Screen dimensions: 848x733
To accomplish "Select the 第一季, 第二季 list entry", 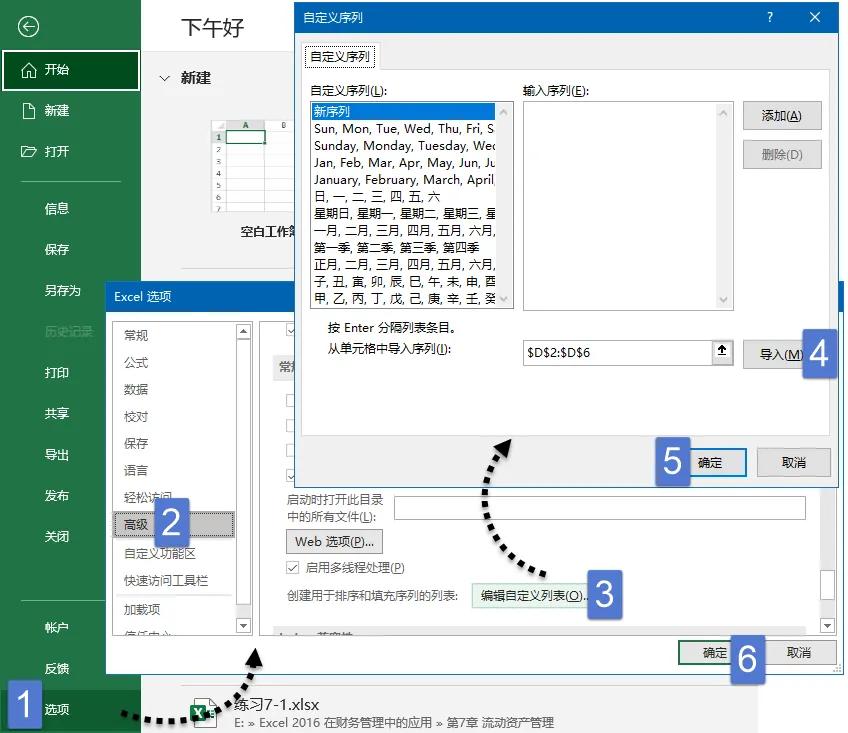I will (x=403, y=247).
